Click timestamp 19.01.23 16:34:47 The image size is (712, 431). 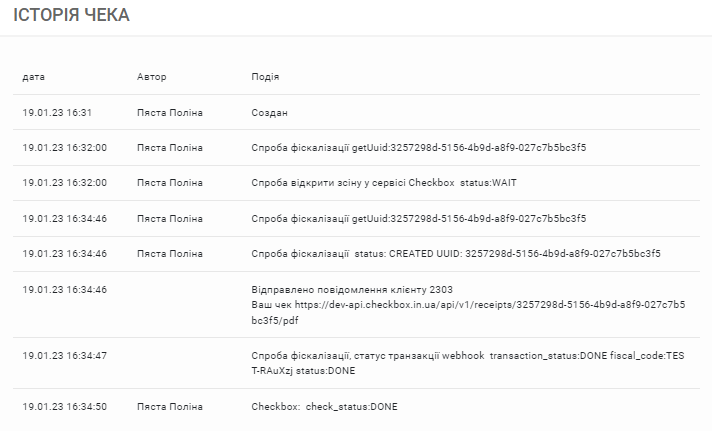click(64, 356)
